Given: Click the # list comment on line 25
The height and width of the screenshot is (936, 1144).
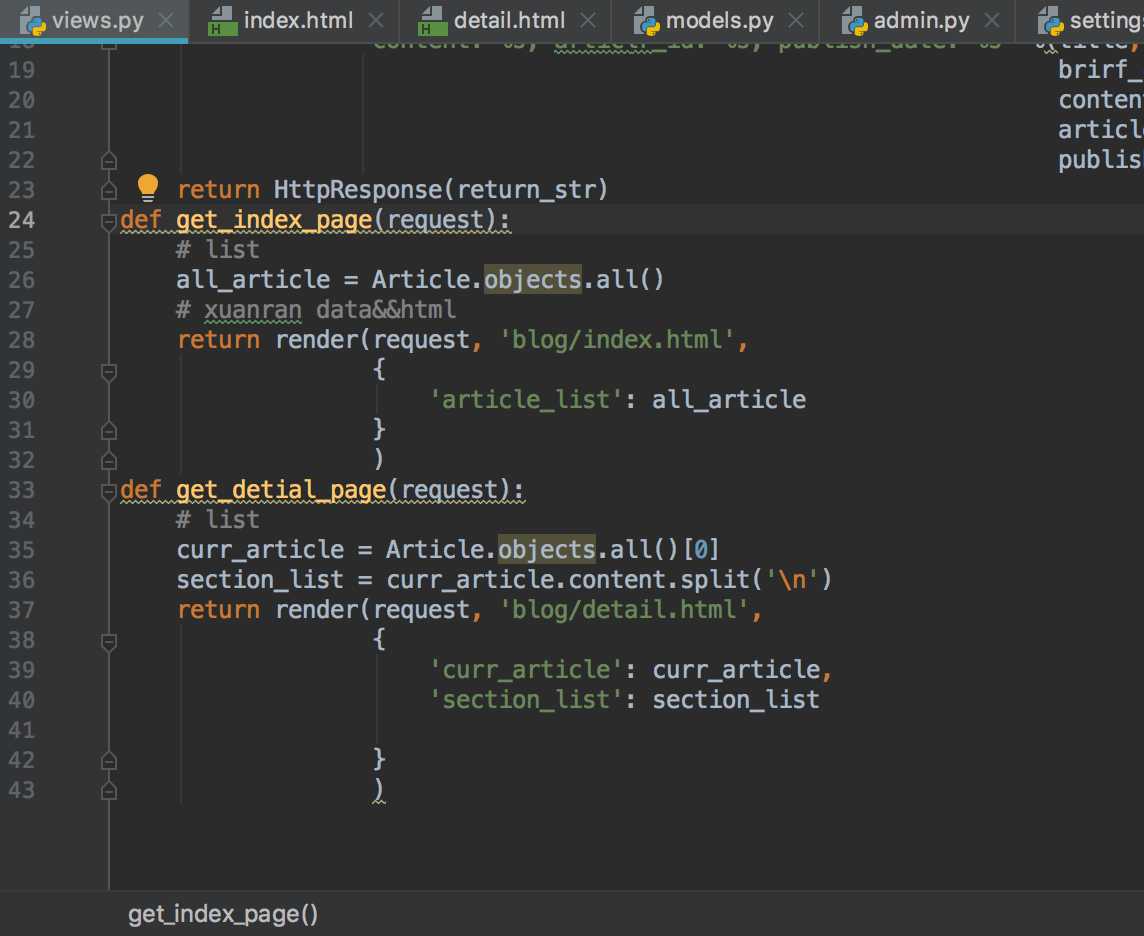Looking at the screenshot, I should pos(217,250).
